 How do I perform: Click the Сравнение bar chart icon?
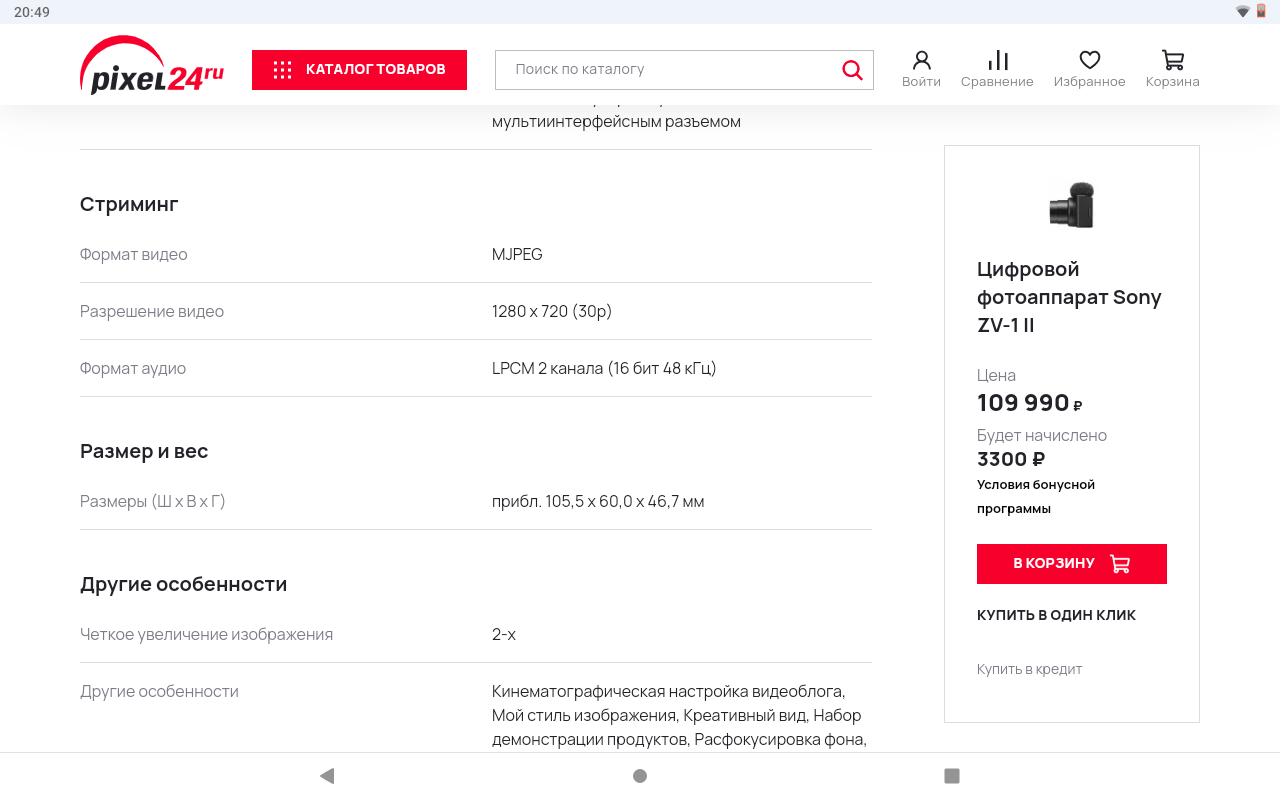997,60
